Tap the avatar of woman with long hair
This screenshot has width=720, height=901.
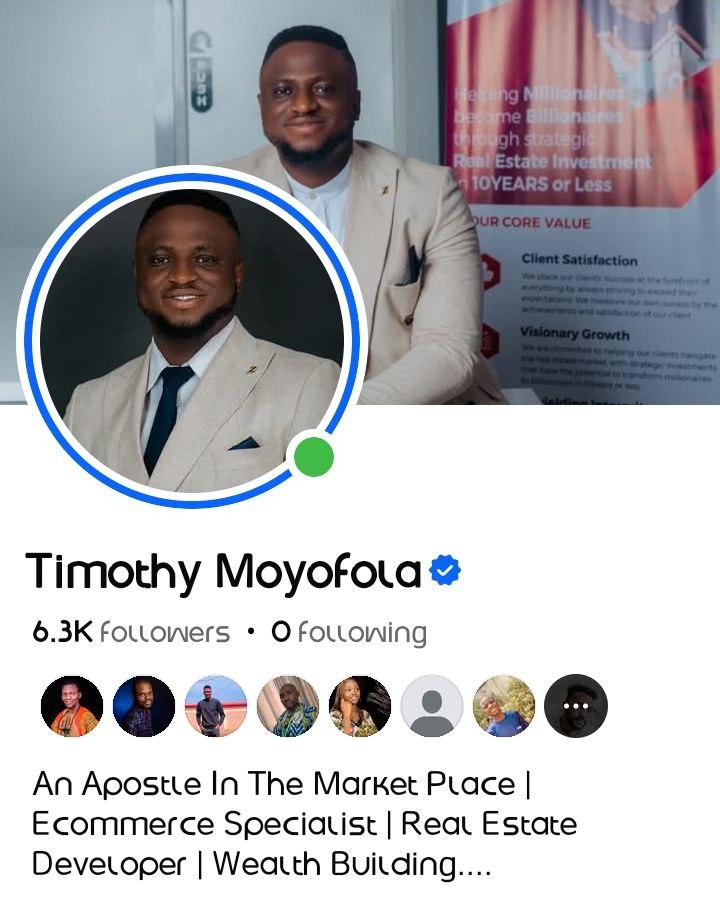pyautogui.click(x=360, y=706)
